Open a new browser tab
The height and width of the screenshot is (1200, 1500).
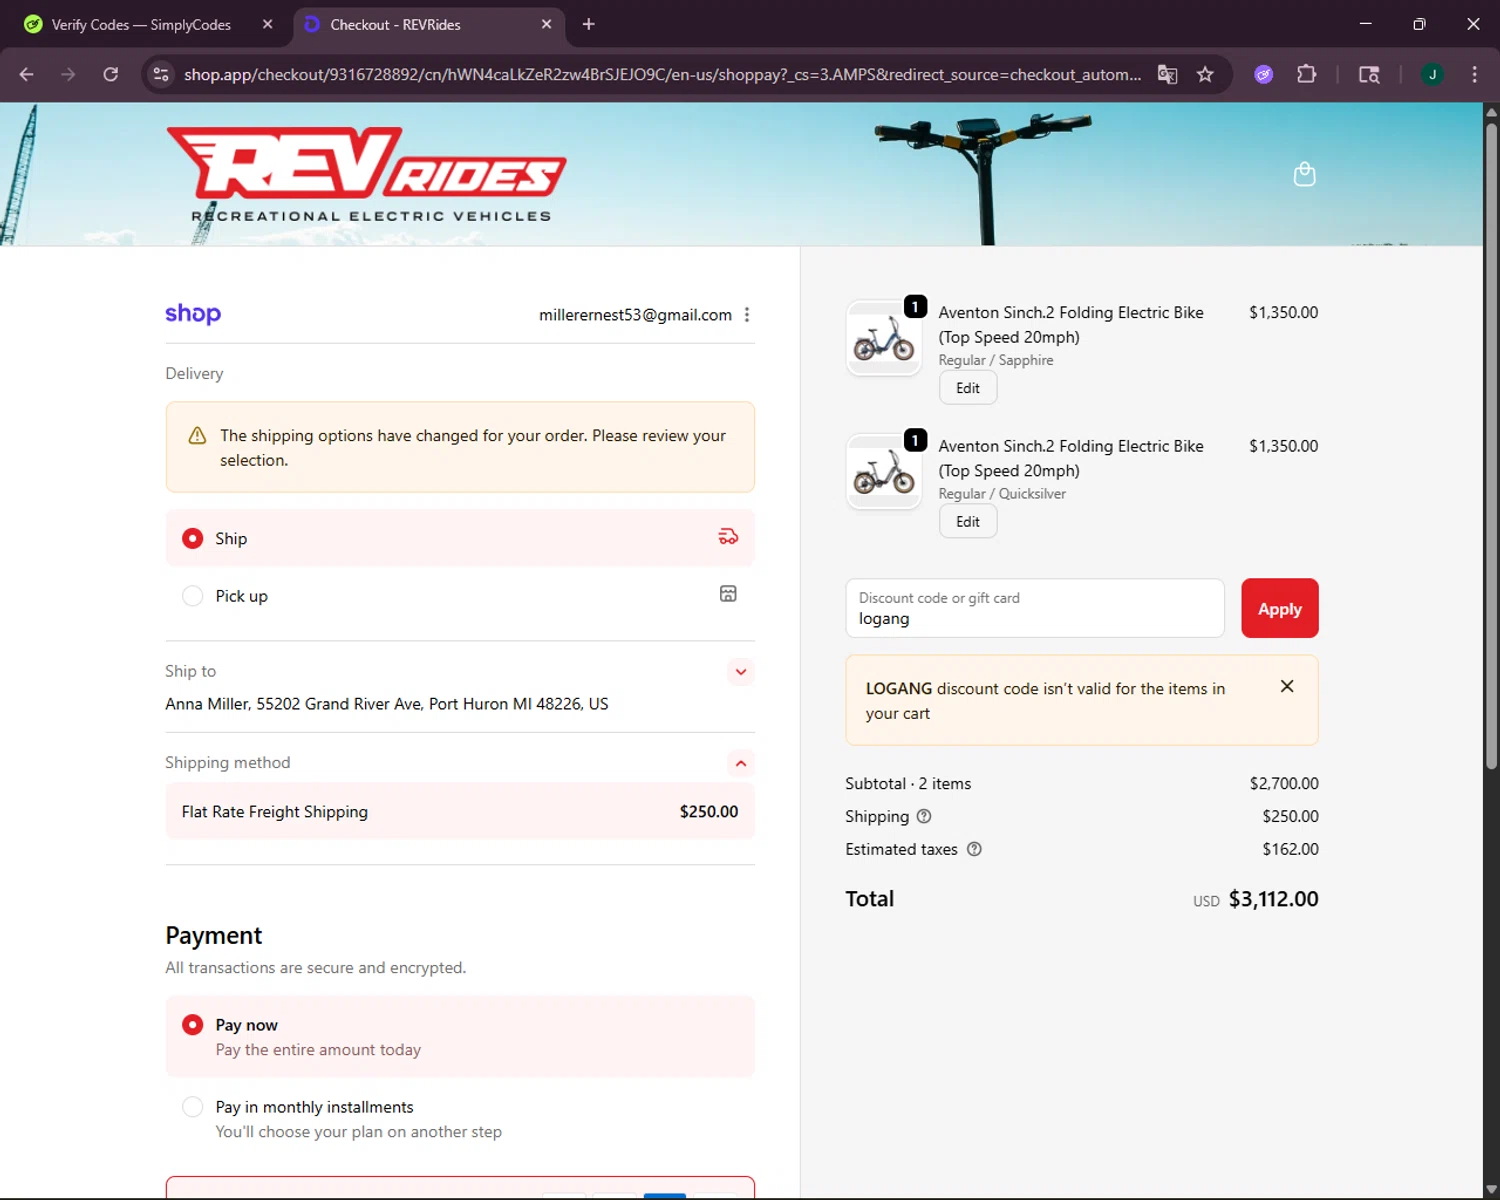[x=589, y=24]
